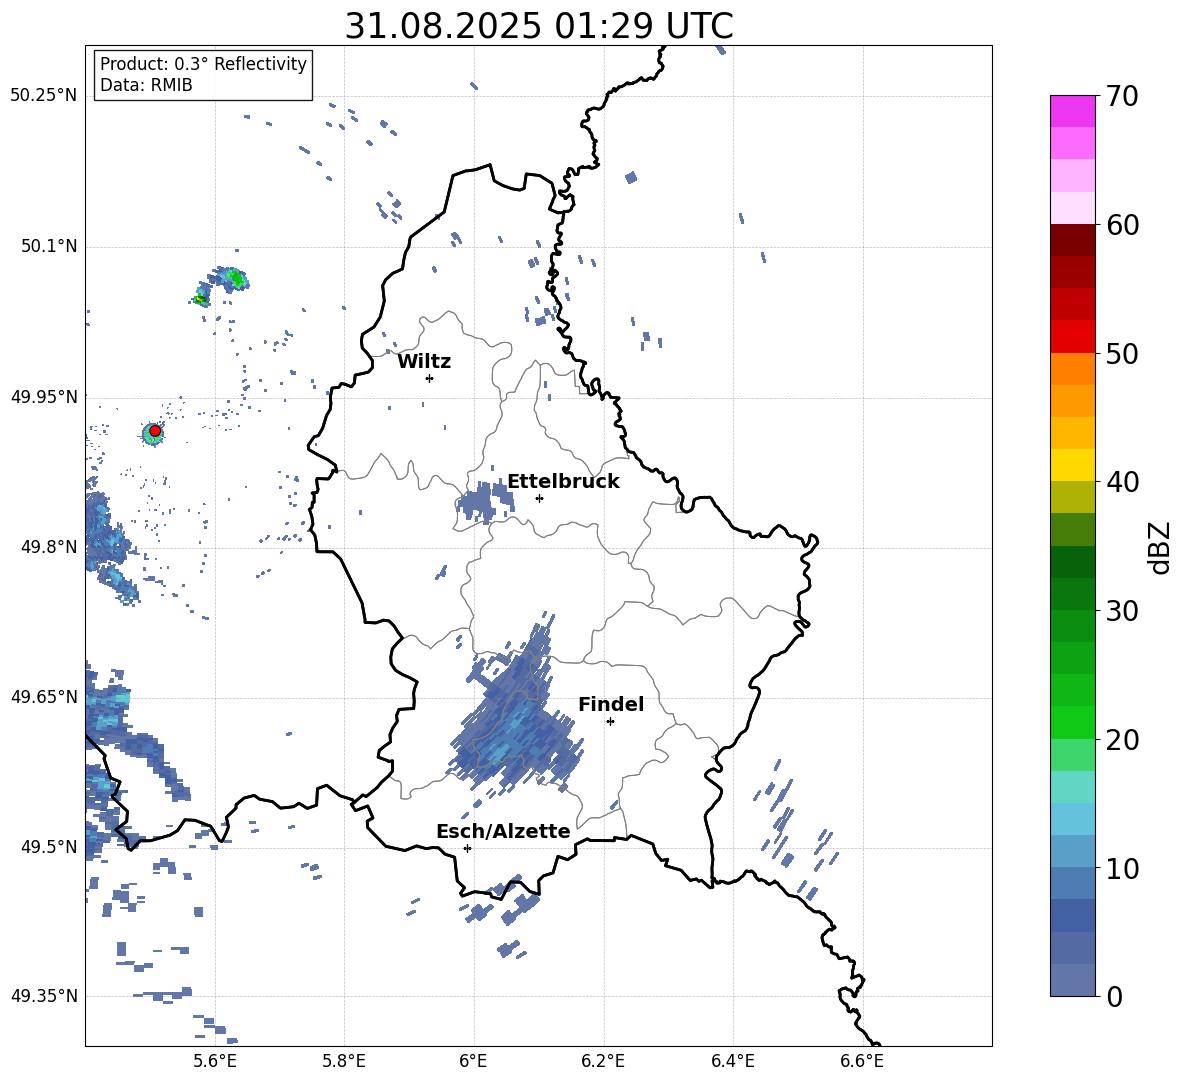The width and height of the screenshot is (1184, 1081).
Task: Click the bright green colorbar segment above 20
Action: click(x=1072, y=722)
